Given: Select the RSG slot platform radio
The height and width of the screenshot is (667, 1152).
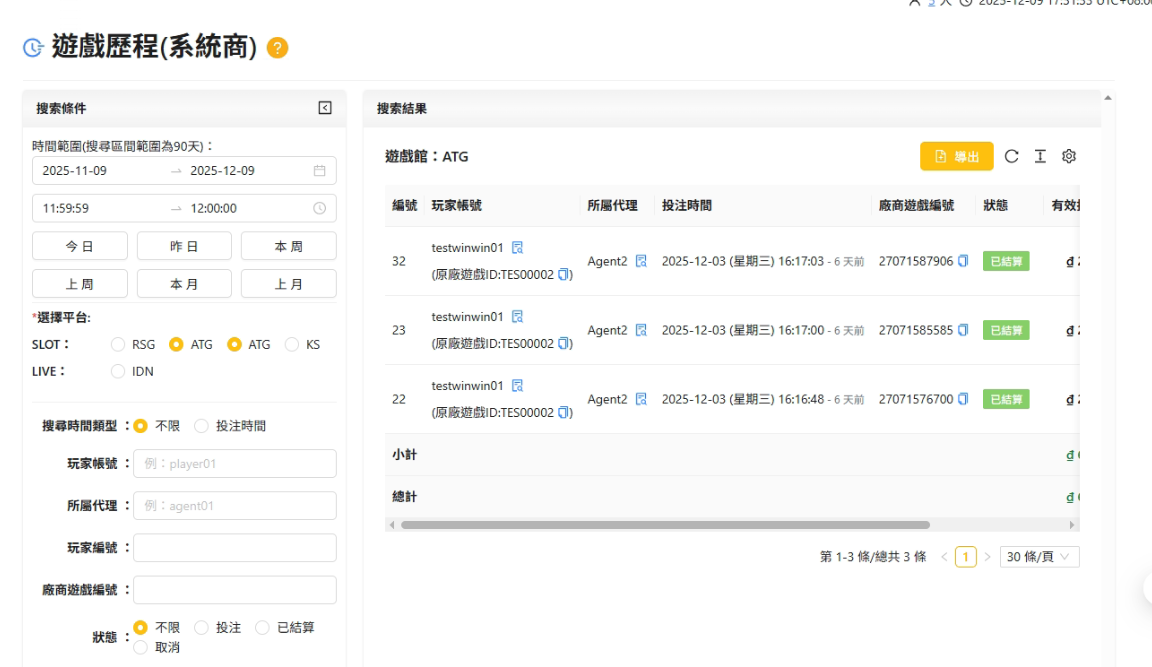Looking at the screenshot, I should click(x=119, y=344).
